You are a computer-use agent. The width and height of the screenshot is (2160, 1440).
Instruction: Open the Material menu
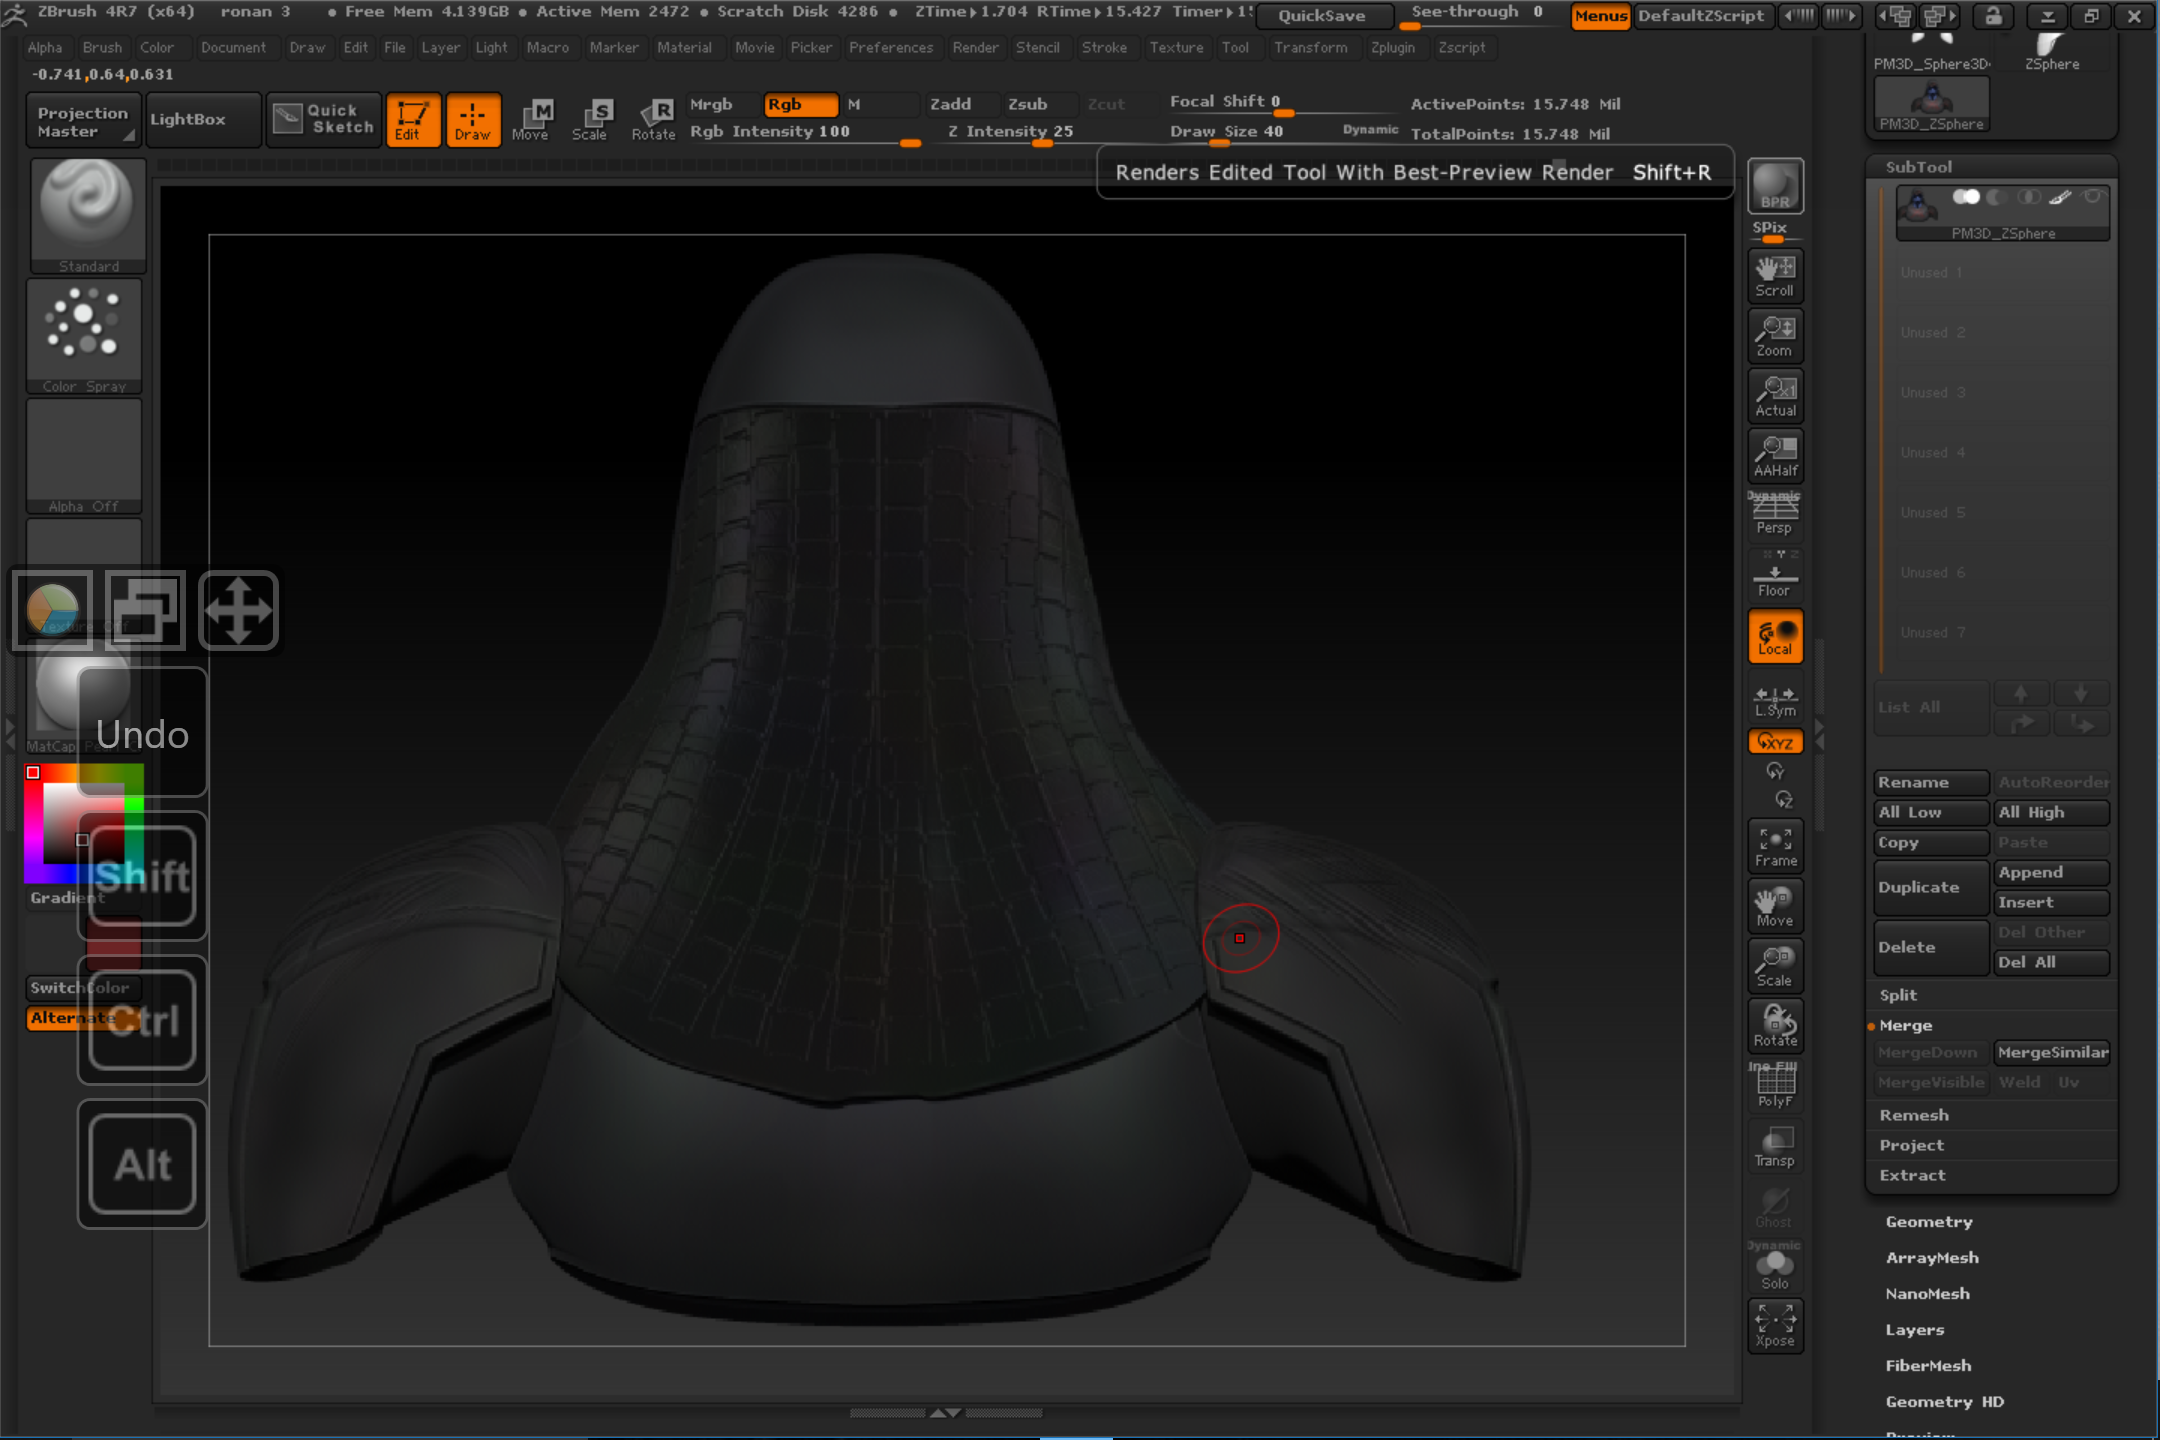click(685, 47)
